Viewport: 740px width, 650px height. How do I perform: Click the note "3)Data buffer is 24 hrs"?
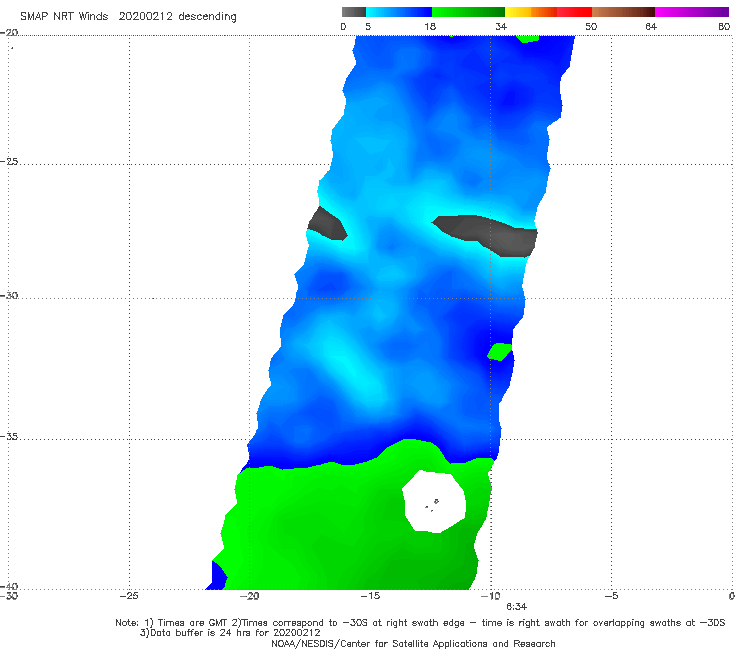[x=230, y=633]
